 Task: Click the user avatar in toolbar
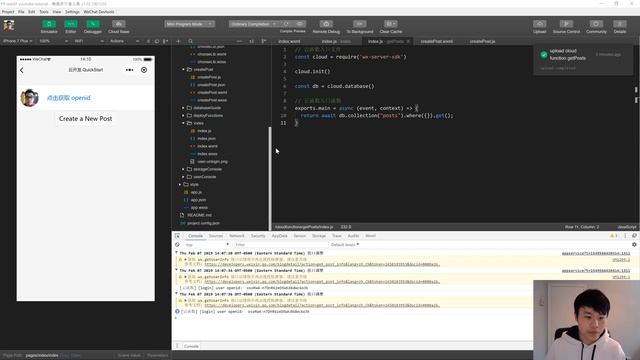click(x=9, y=26)
